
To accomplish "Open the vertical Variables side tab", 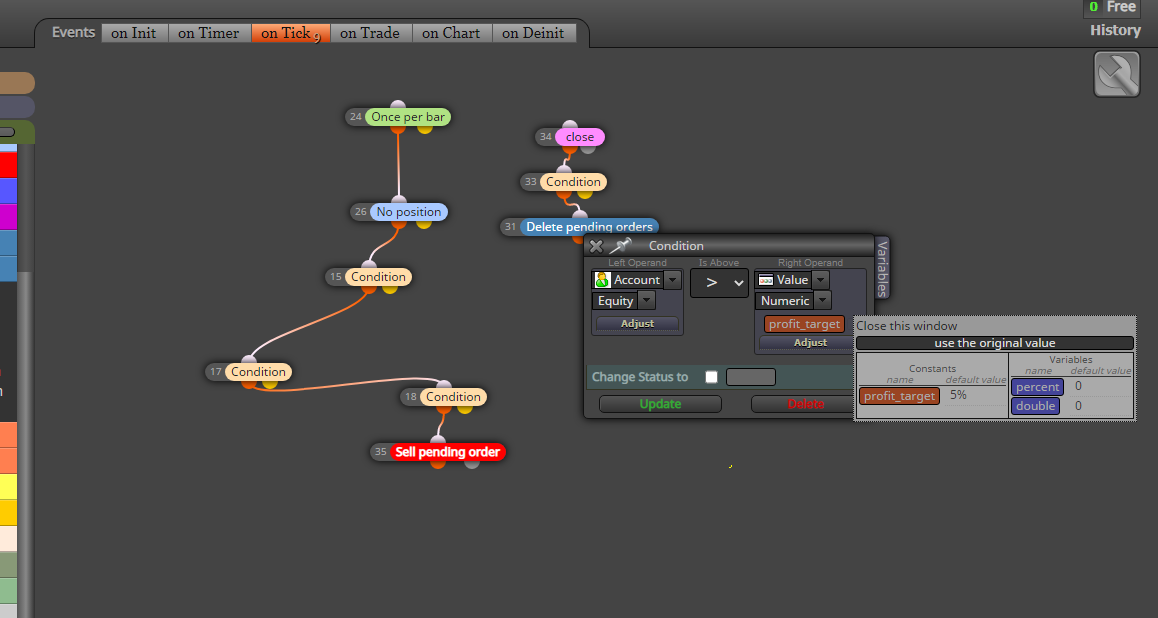I will click(883, 267).
